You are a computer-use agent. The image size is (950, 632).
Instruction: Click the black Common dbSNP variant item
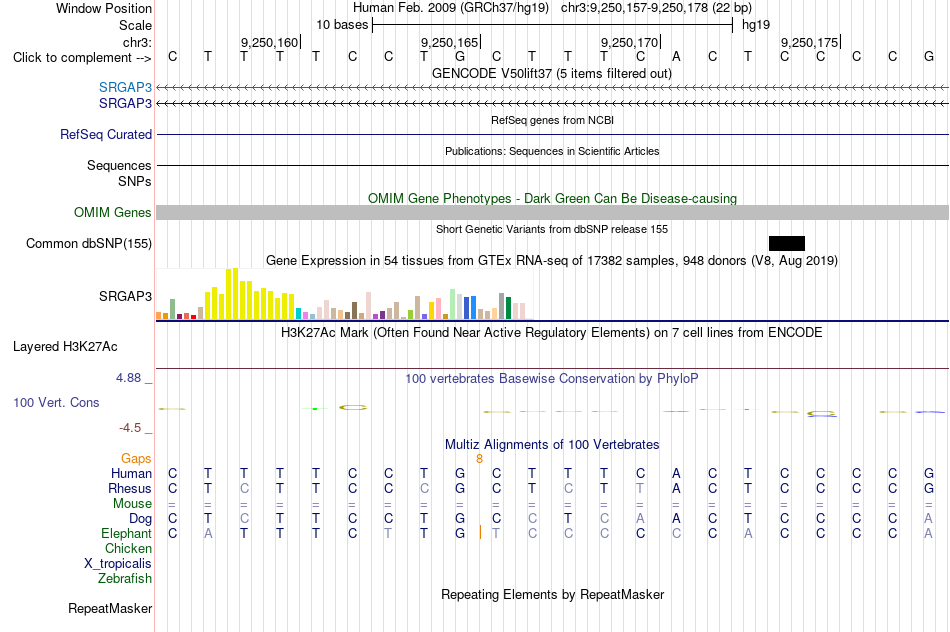[x=786, y=244]
